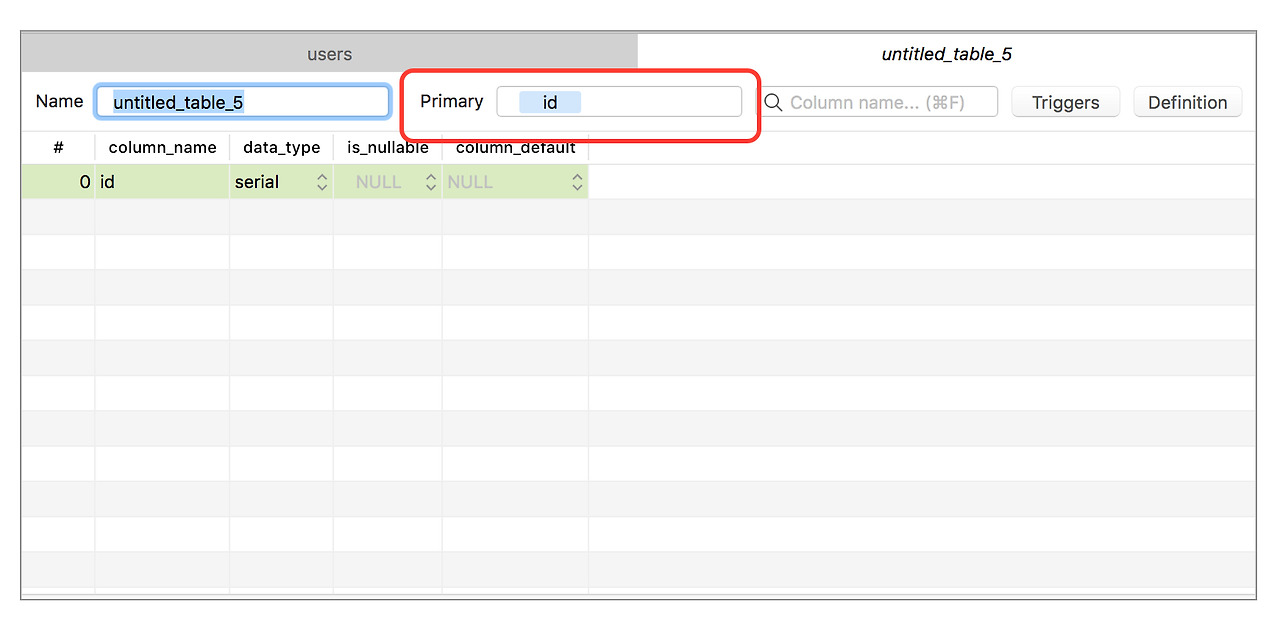Click the is_nullable column header
The image size is (1280, 632).
point(388,147)
